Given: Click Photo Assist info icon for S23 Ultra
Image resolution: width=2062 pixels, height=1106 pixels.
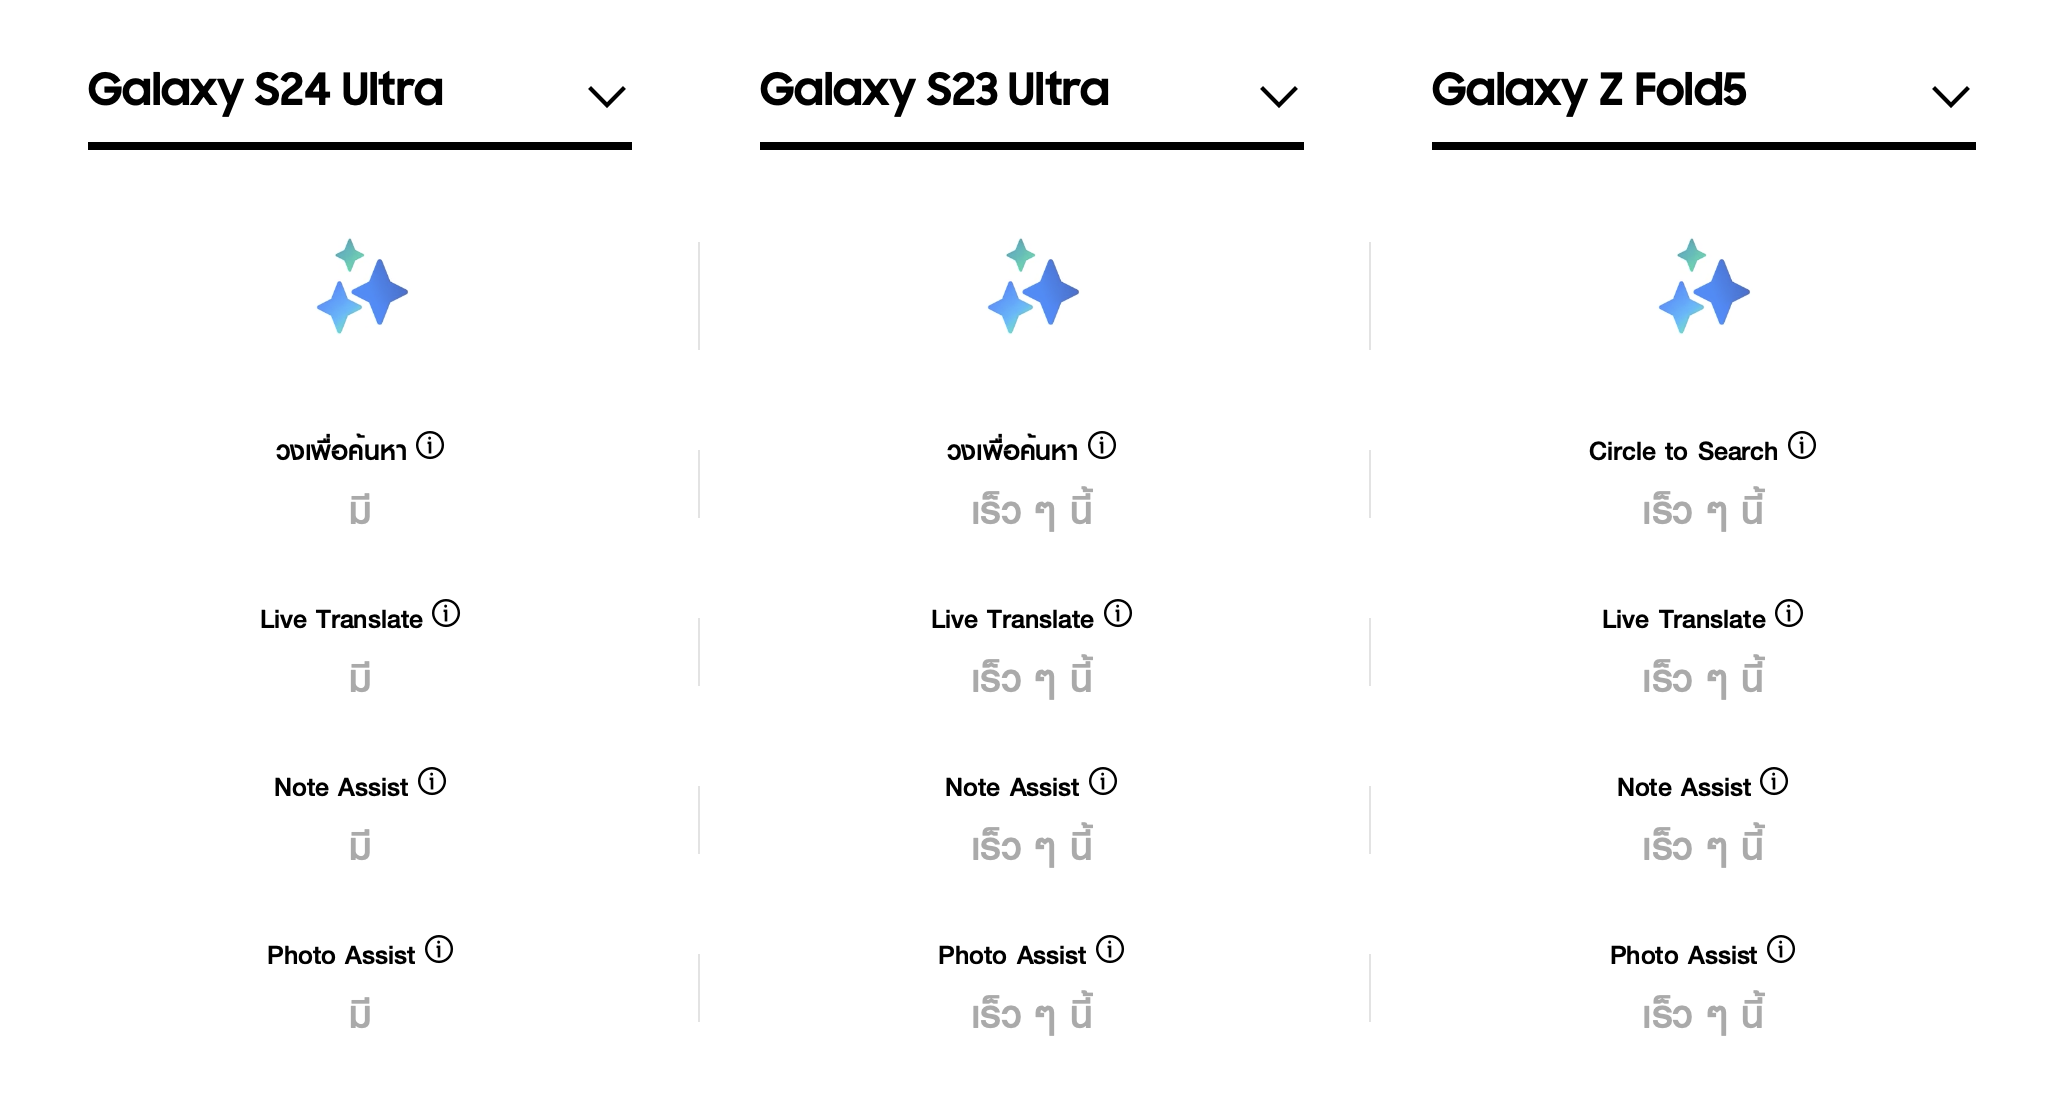Looking at the screenshot, I should [1110, 949].
